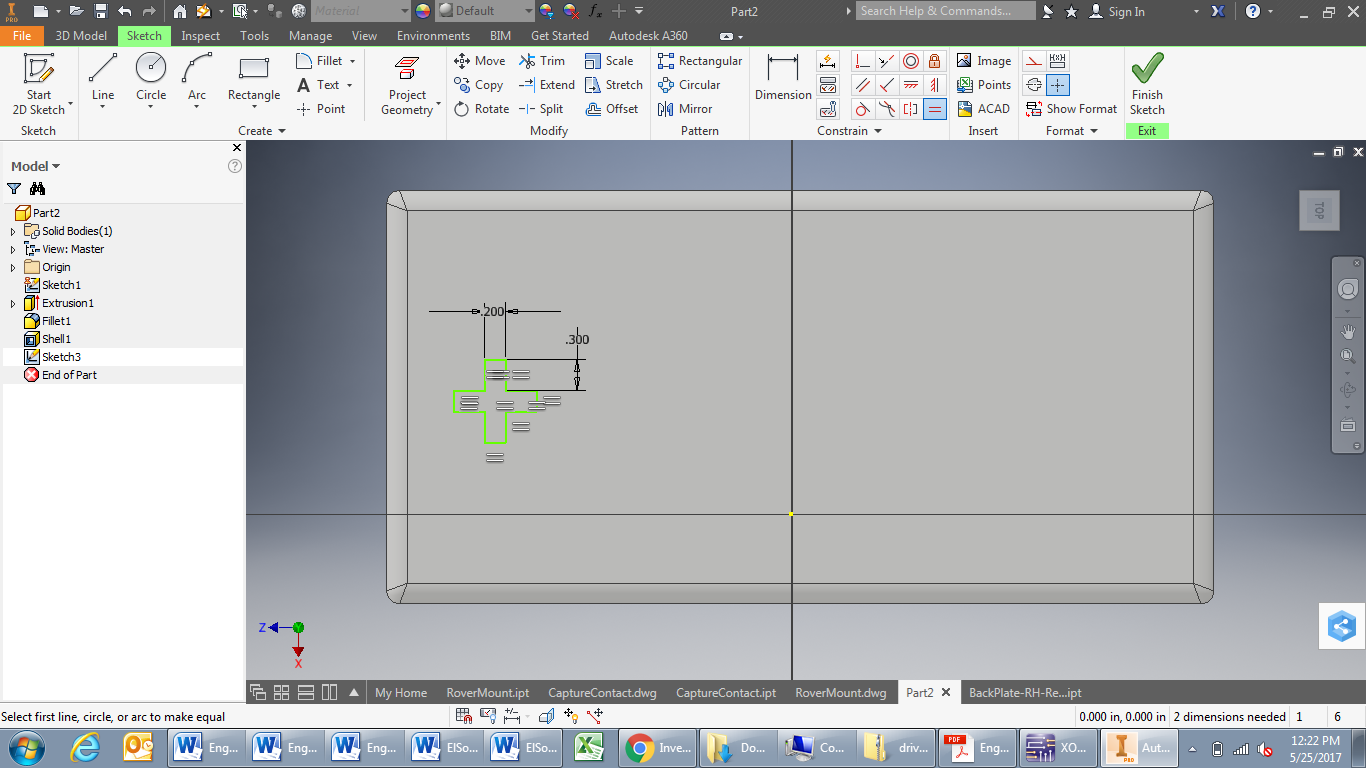1366x768 pixels.
Task: Open the Default appearance dropdown
Action: tap(485, 11)
